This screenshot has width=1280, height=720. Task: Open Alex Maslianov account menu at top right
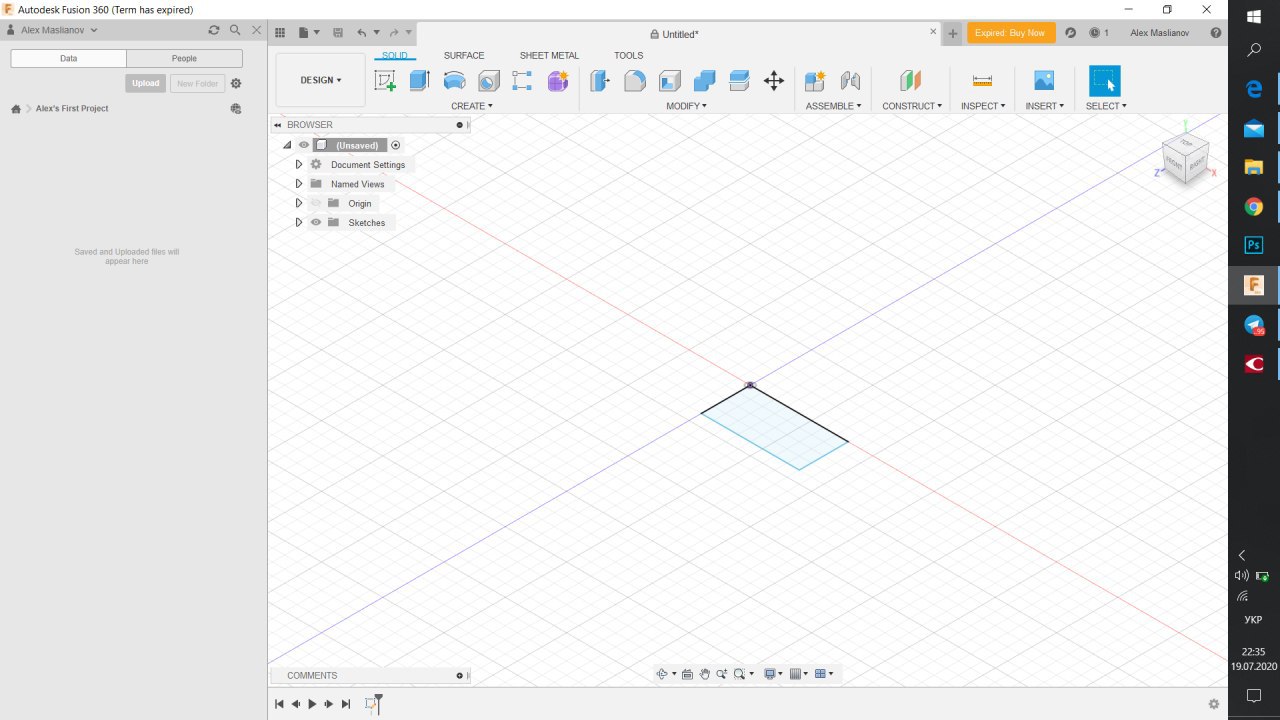[1161, 33]
